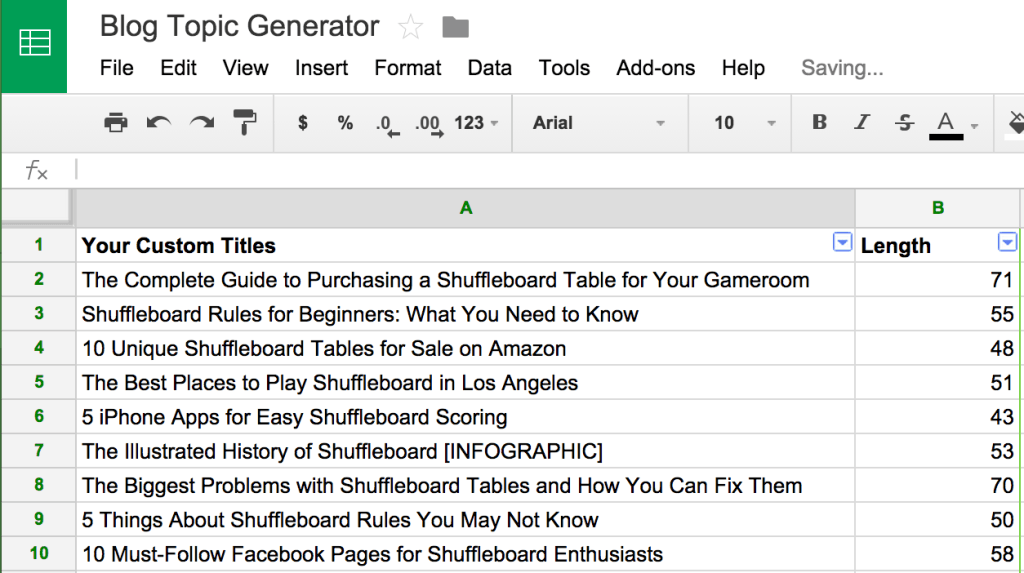The image size is (1024, 573).
Task: Select the paint format tool
Action: (x=245, y=123)
